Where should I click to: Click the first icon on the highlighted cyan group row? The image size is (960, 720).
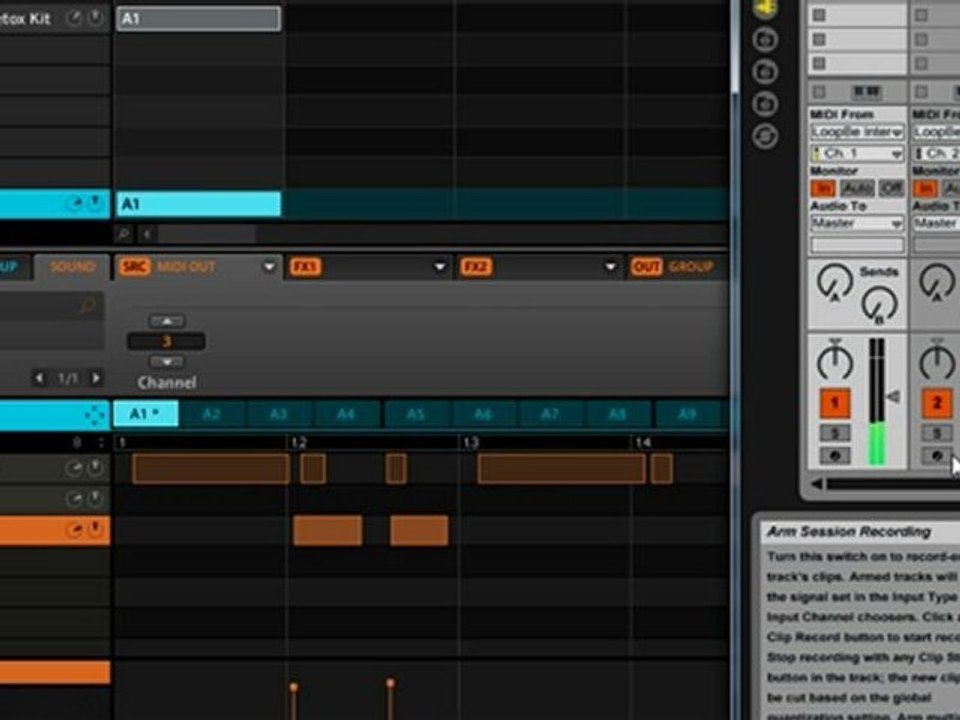click(x=74, y=203)
